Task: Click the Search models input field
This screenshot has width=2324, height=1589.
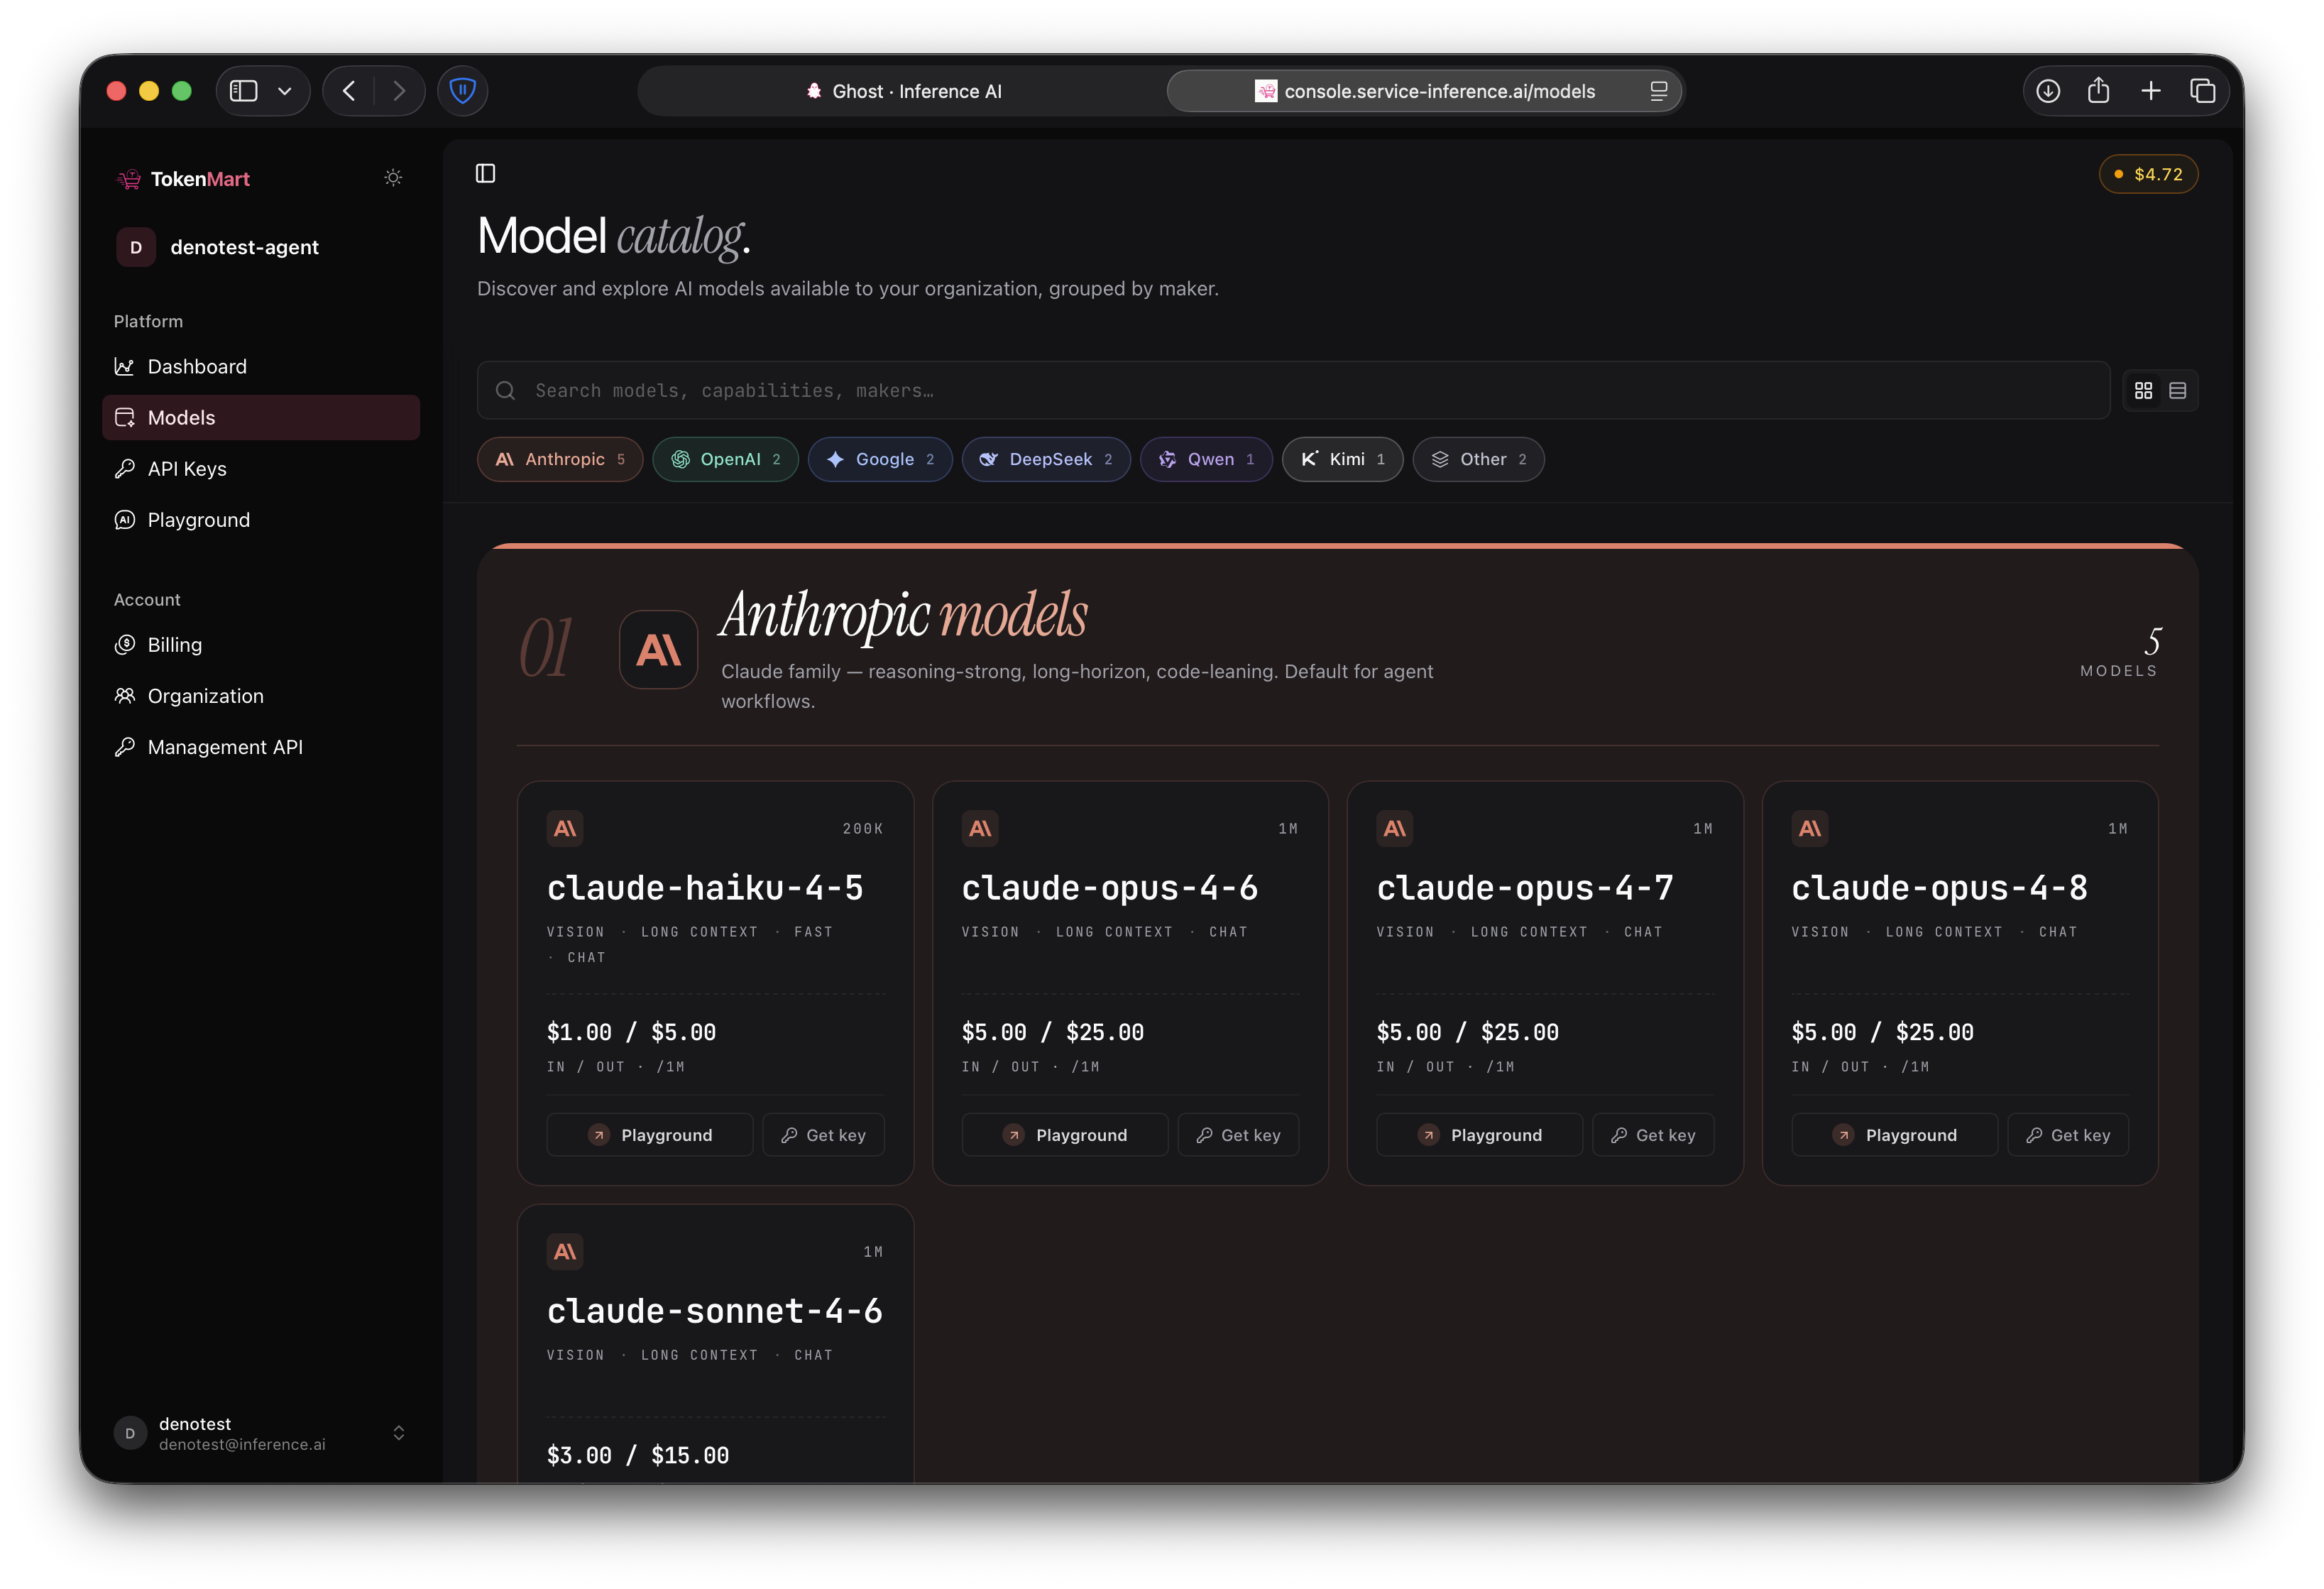Action: [1293, 391]
